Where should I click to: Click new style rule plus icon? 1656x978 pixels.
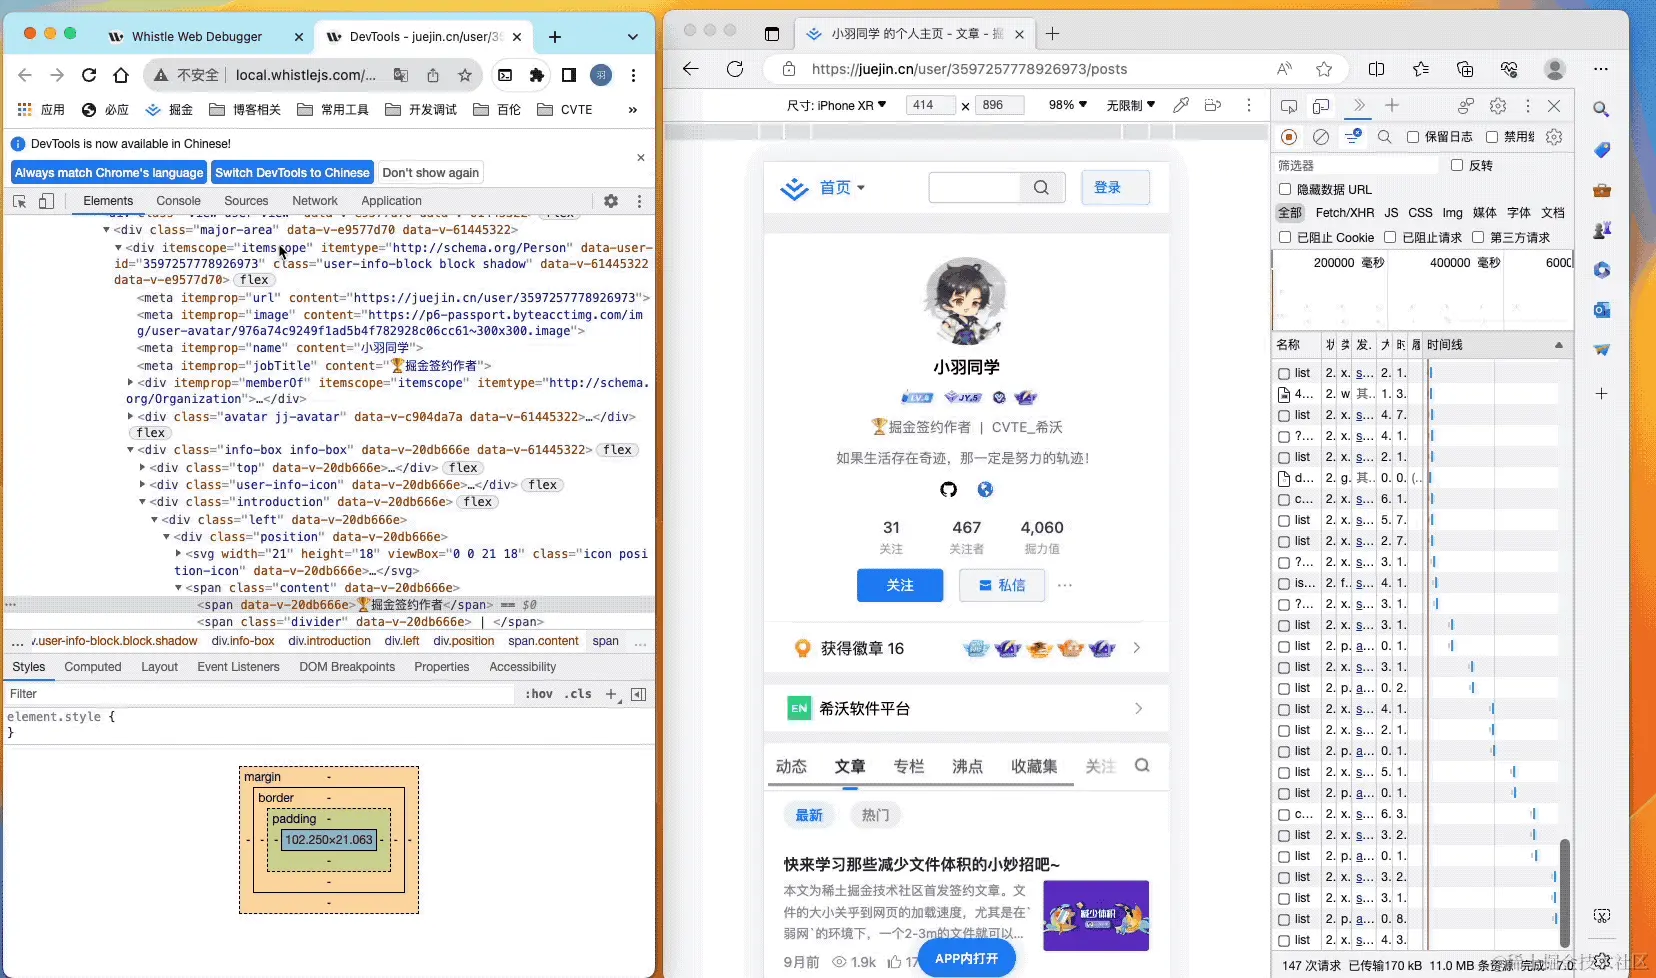click(612, 694)
